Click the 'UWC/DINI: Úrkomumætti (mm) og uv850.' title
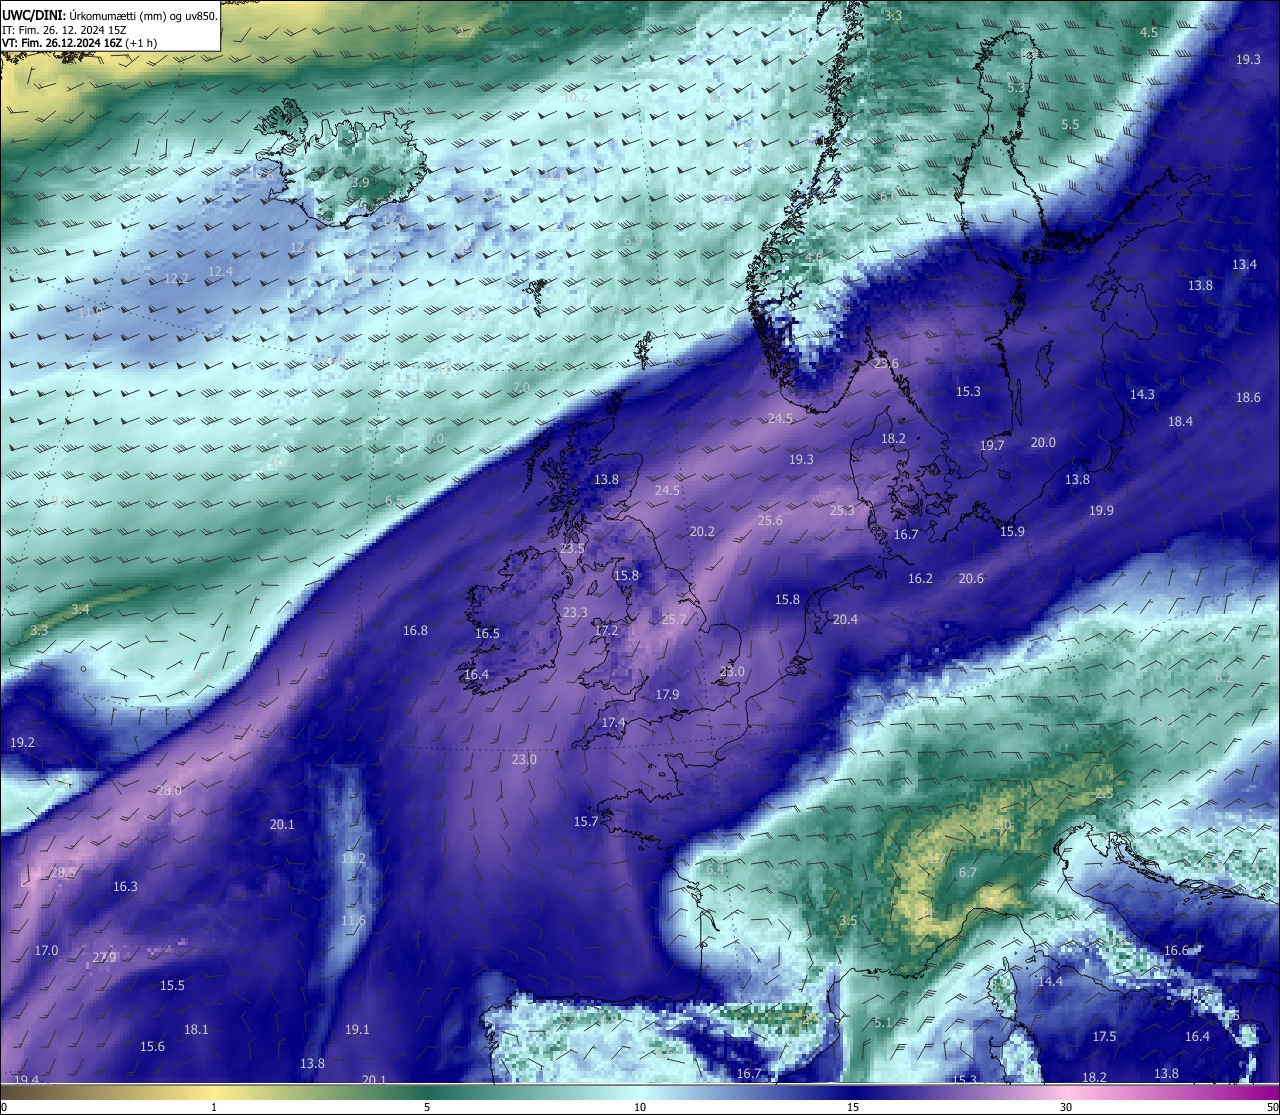Viewport: 1280px width, 1115px height. [x=110, y=16]
